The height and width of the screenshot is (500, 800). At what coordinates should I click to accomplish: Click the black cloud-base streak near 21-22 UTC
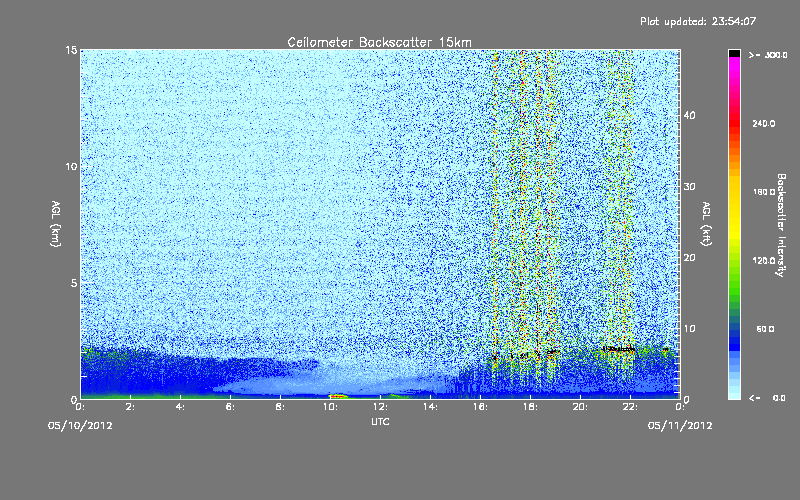(x=618, y=349)
